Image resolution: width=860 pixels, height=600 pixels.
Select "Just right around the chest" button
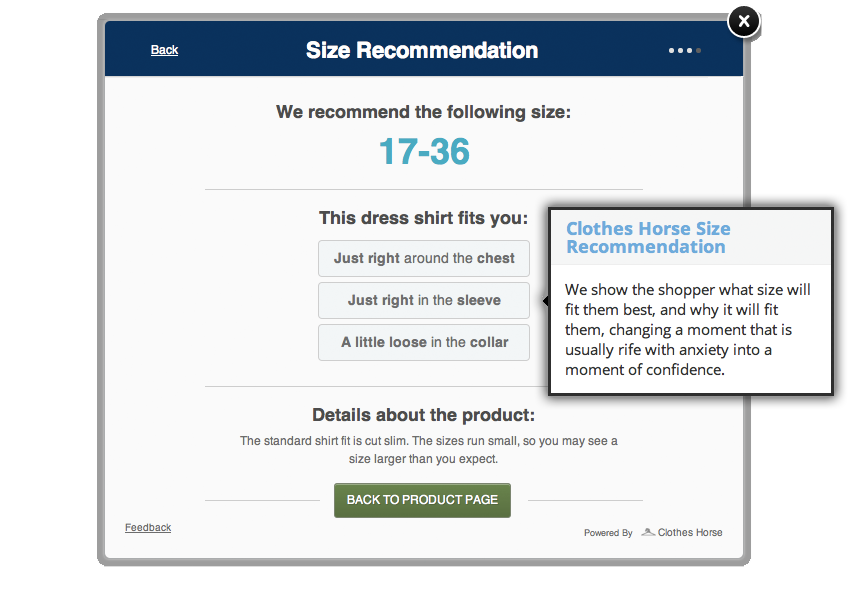click(424, 258)
